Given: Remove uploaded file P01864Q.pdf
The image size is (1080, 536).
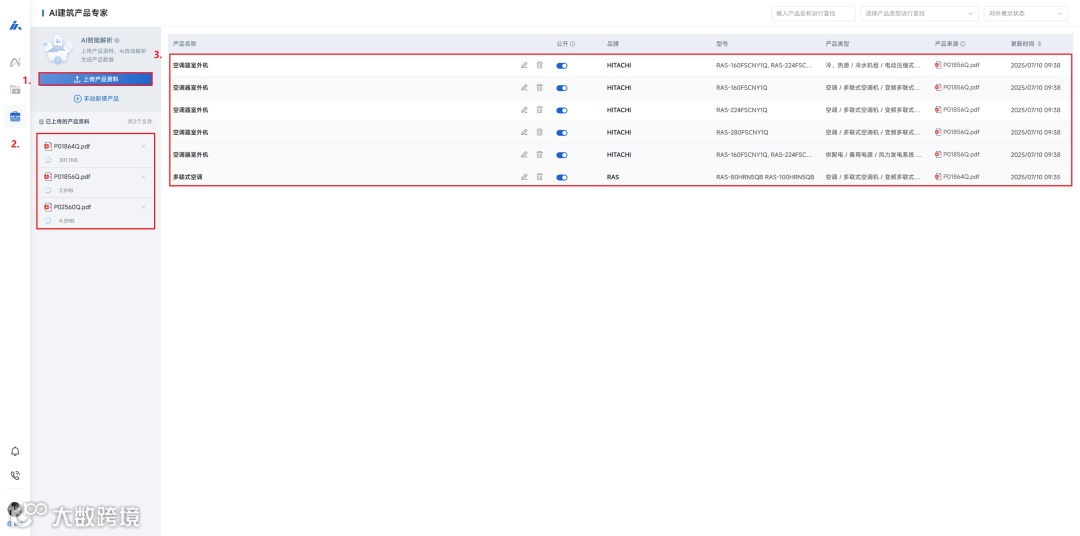Looking at the screenshot, I should click(143, 146).
